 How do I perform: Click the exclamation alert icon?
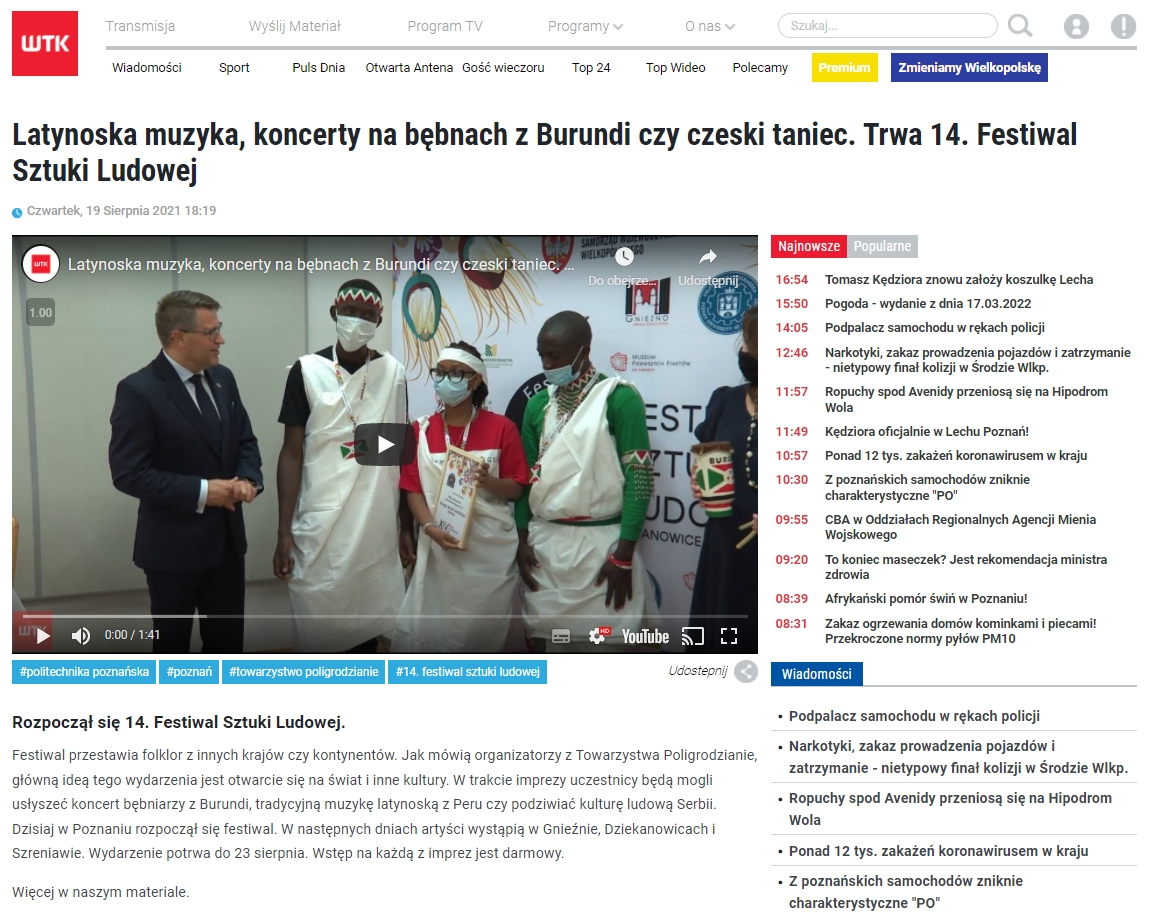(1123, 27)
